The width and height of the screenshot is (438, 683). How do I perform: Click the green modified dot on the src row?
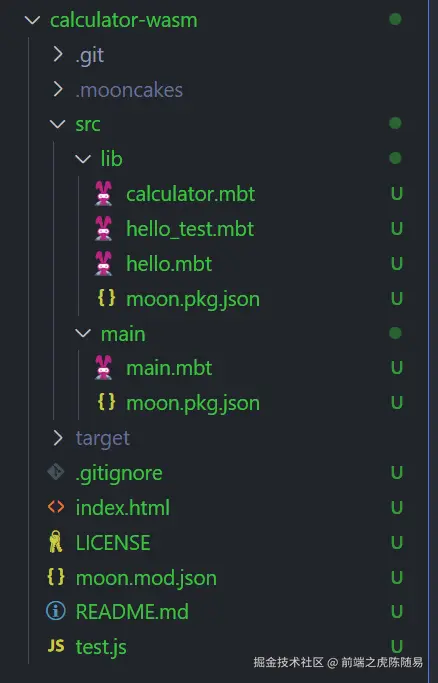tap(395, 123)
